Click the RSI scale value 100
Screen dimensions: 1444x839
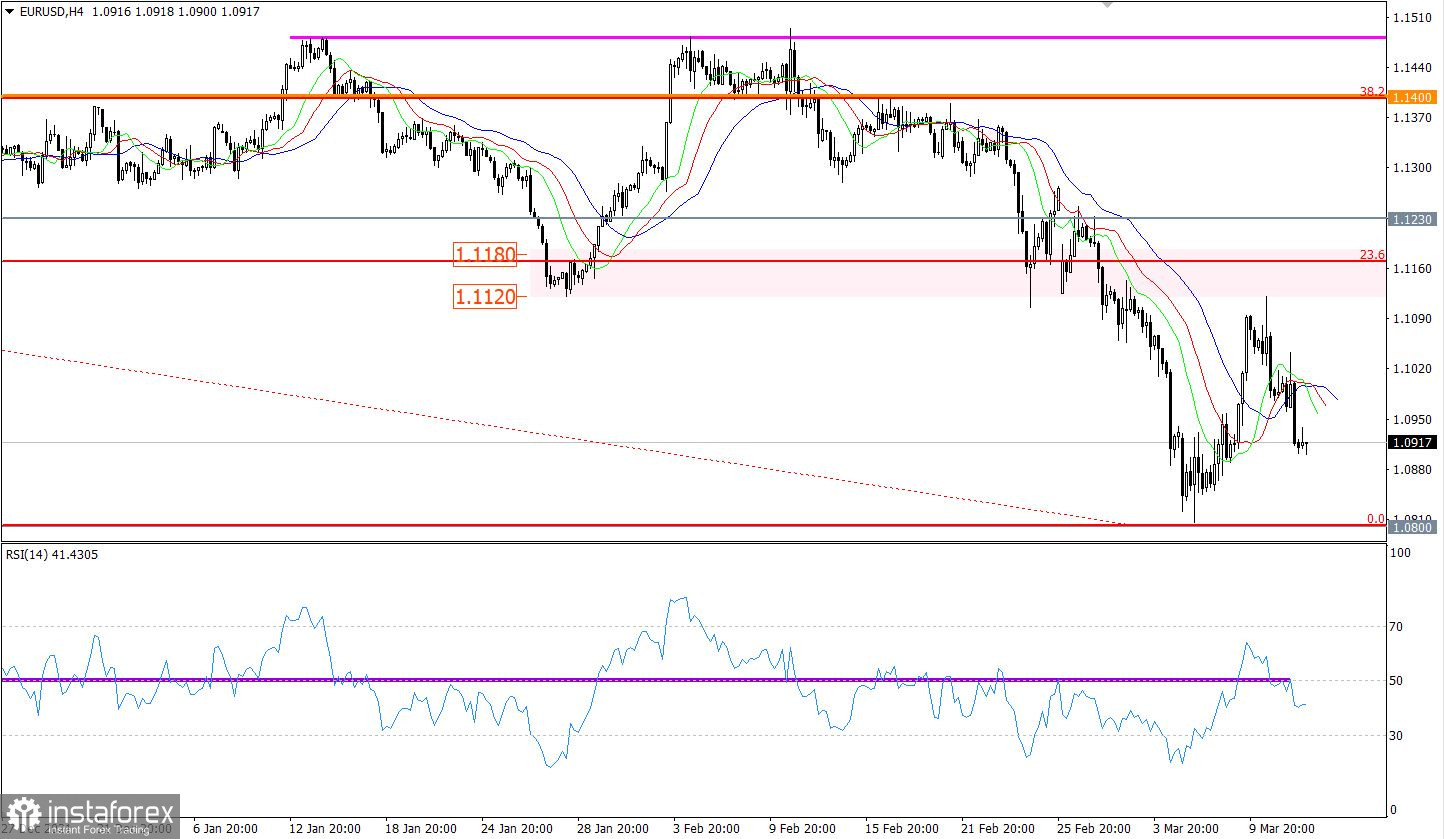1400,553
